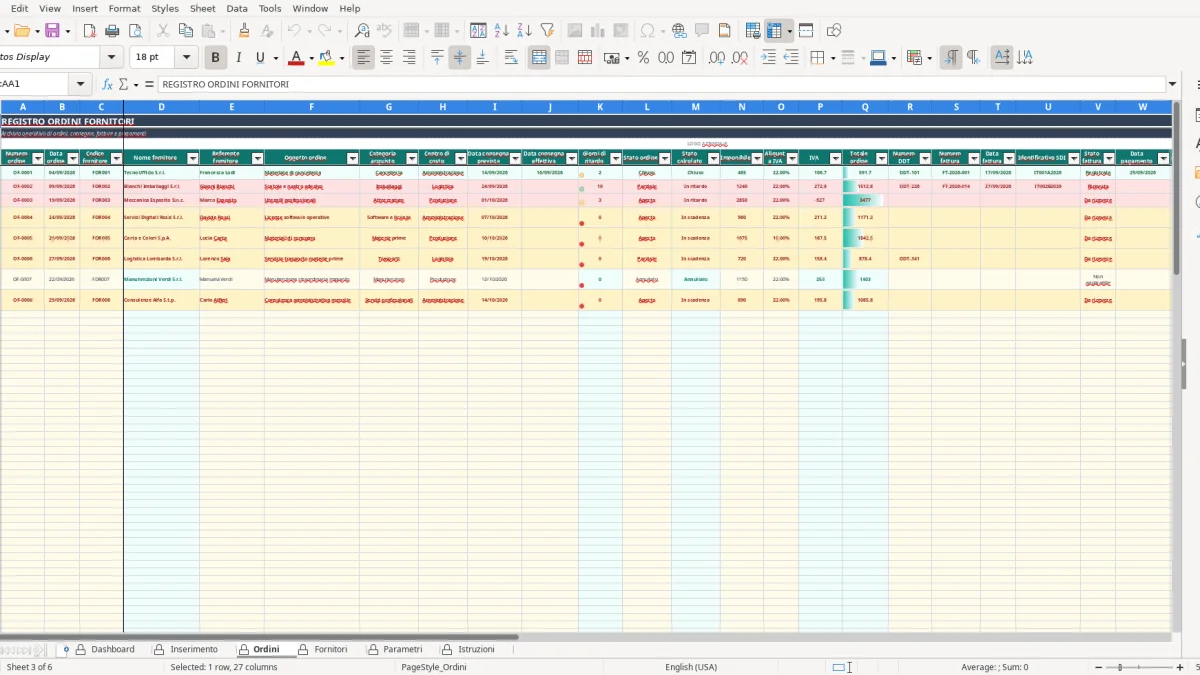Click the horizontal sheet scrollbar

click(258, 636)
